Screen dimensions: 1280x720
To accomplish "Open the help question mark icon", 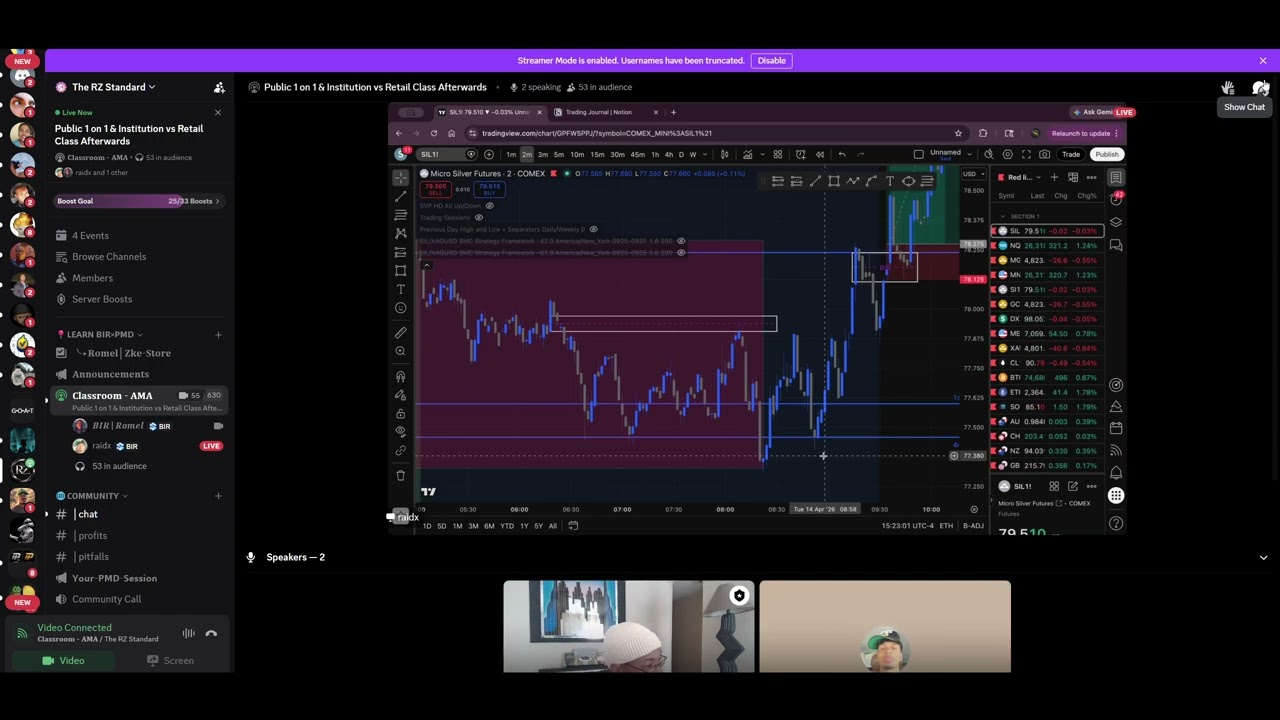I will coord(1116,523).
